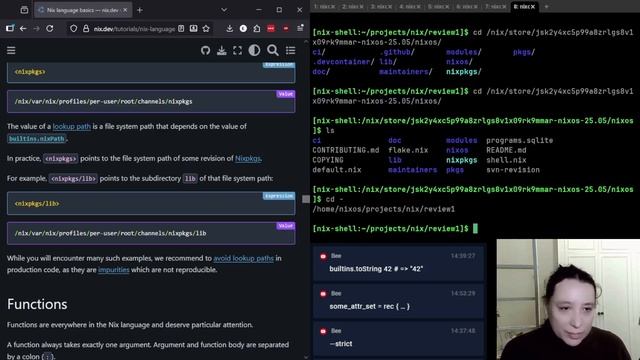Toggle the light/dark theme icon
The width and height of the screenshot is (640, 360).
click(x=254, y=50)
